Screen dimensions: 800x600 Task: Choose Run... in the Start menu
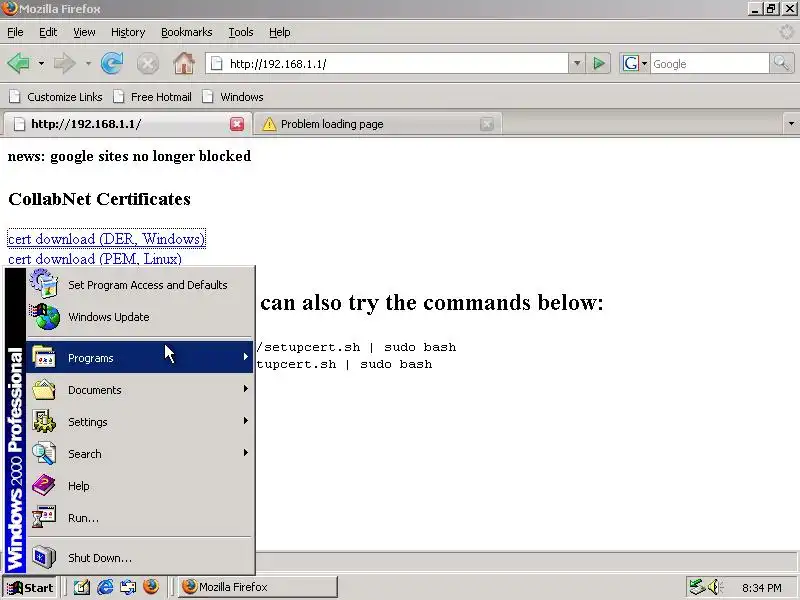(140, 518)
